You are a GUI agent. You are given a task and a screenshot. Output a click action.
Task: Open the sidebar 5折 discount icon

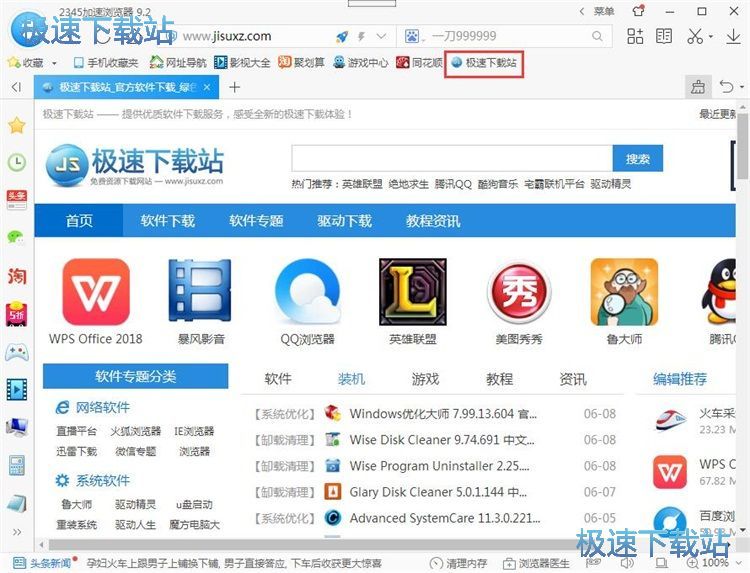pyautogui.click(x=17, y=314)
